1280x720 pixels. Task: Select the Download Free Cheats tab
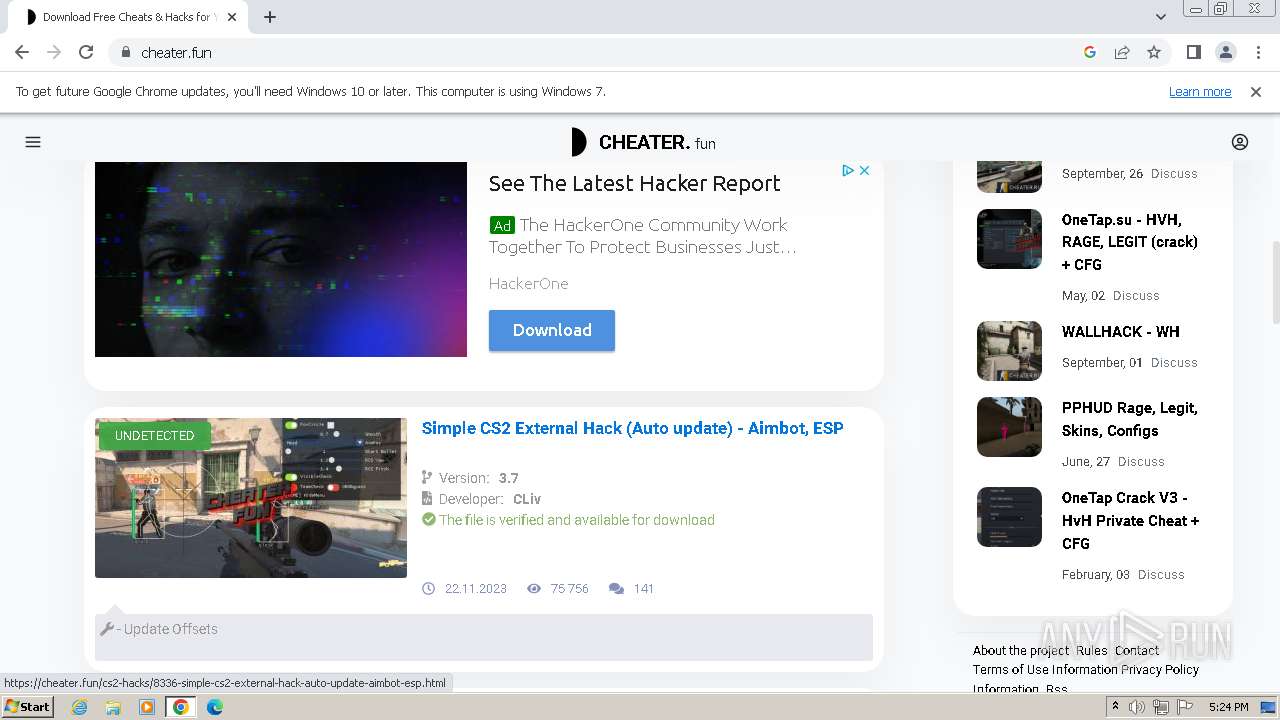[x=127, y=17]
